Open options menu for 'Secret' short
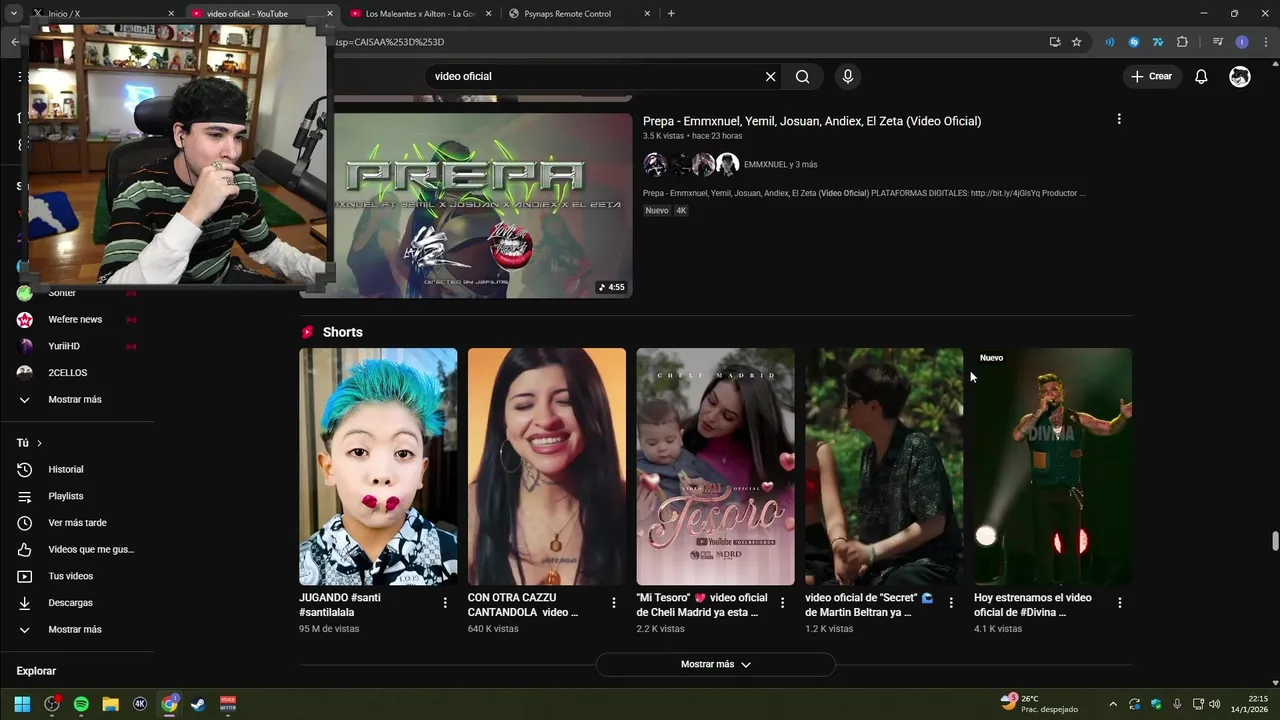1280x720 pixels. pos(951,603)
